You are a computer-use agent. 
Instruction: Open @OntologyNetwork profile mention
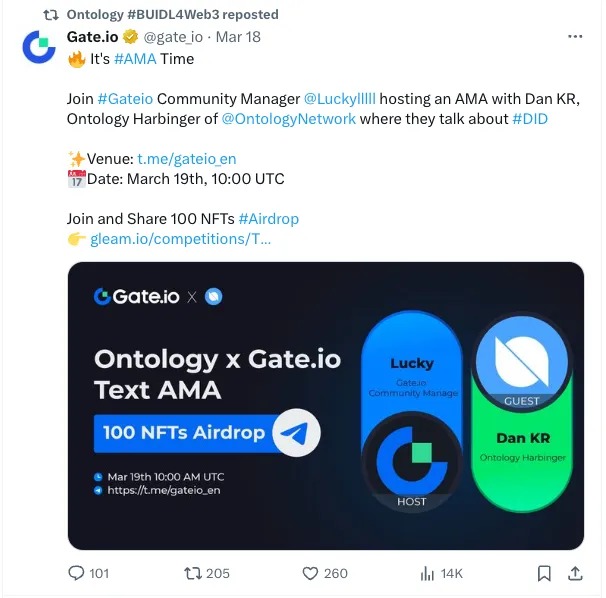click(288, 118)
